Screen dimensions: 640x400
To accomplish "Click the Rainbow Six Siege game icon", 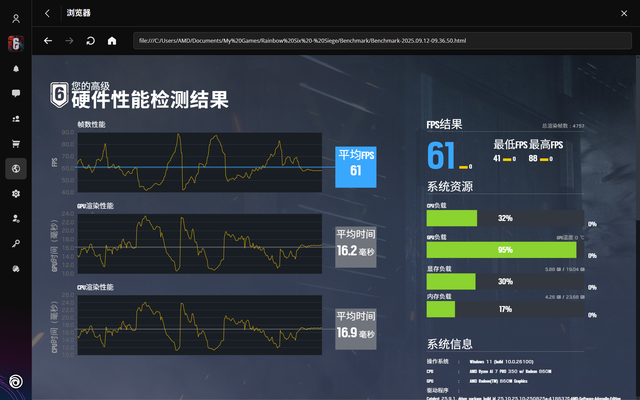I will 16,43.
